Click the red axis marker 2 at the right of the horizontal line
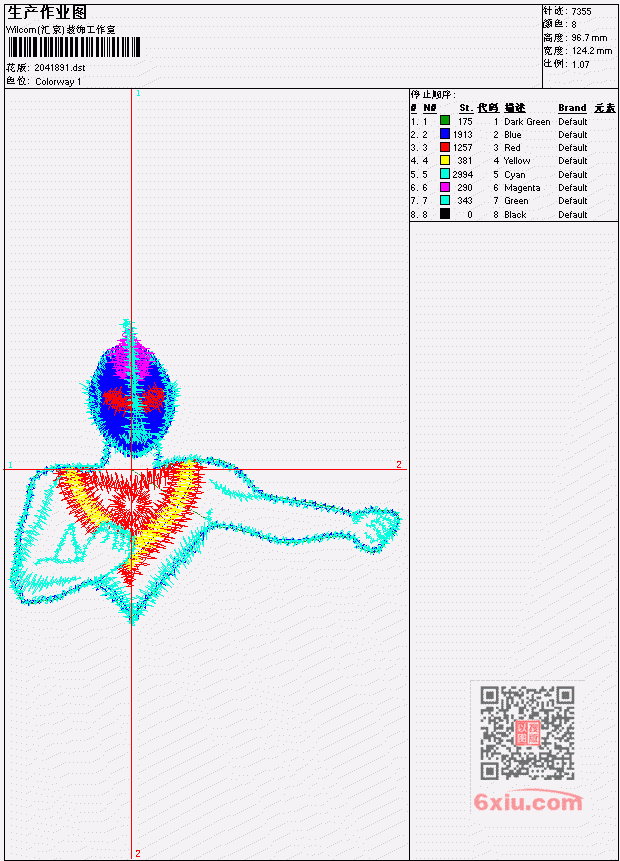This screenshot has height=861, width=620. (x=399, y=465)
